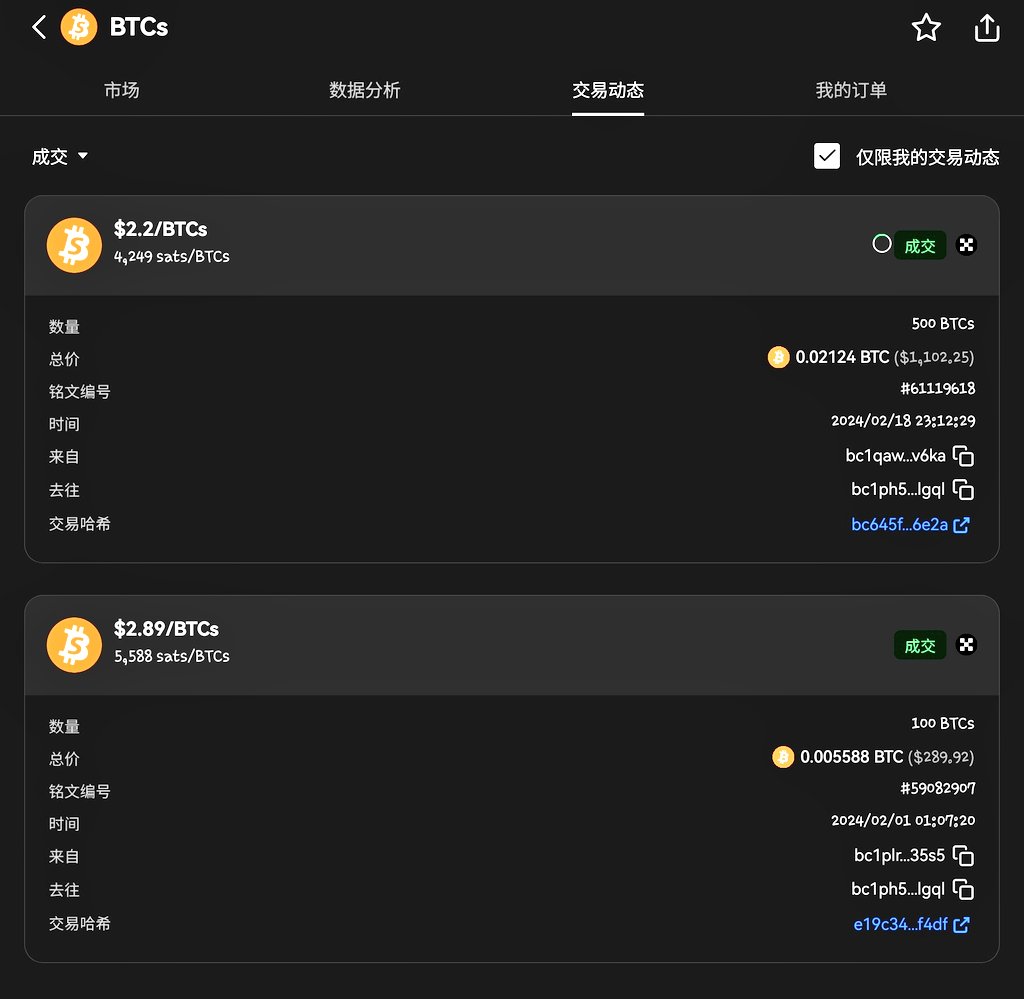Select inscription number #61119618
The image size is (1024, 999).
pos(937,388)
